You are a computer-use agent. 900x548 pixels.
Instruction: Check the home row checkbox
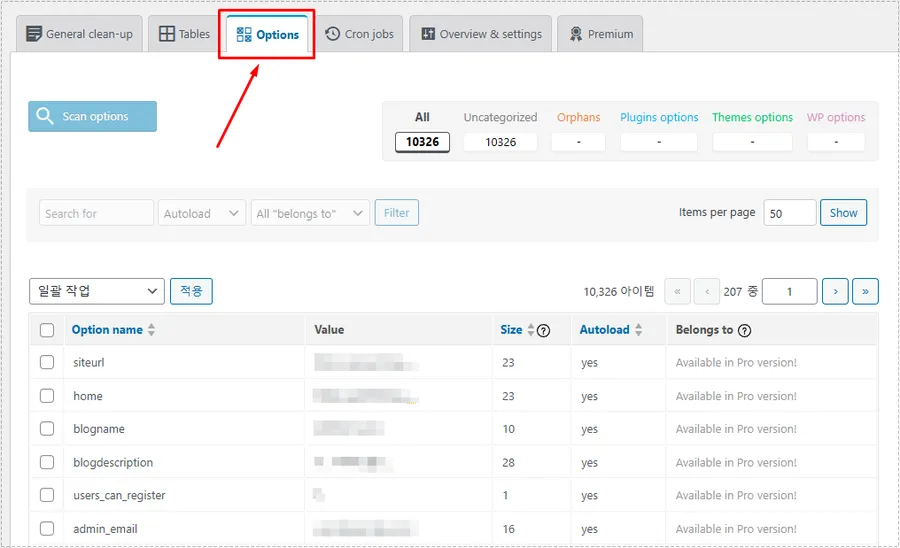pos(47,396)
